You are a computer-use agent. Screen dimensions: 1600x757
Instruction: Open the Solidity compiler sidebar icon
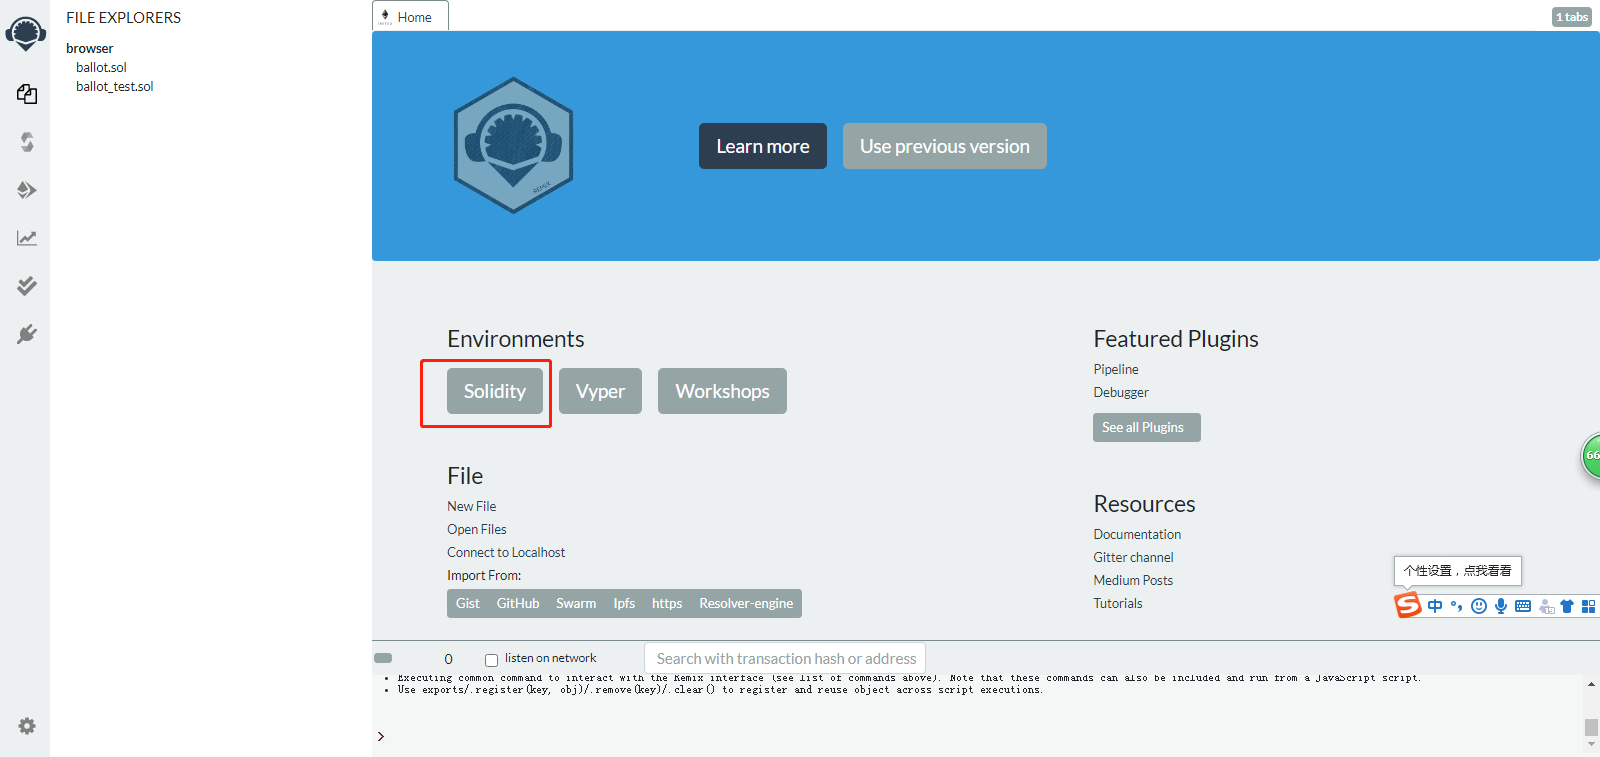click(x=27, y=142)
